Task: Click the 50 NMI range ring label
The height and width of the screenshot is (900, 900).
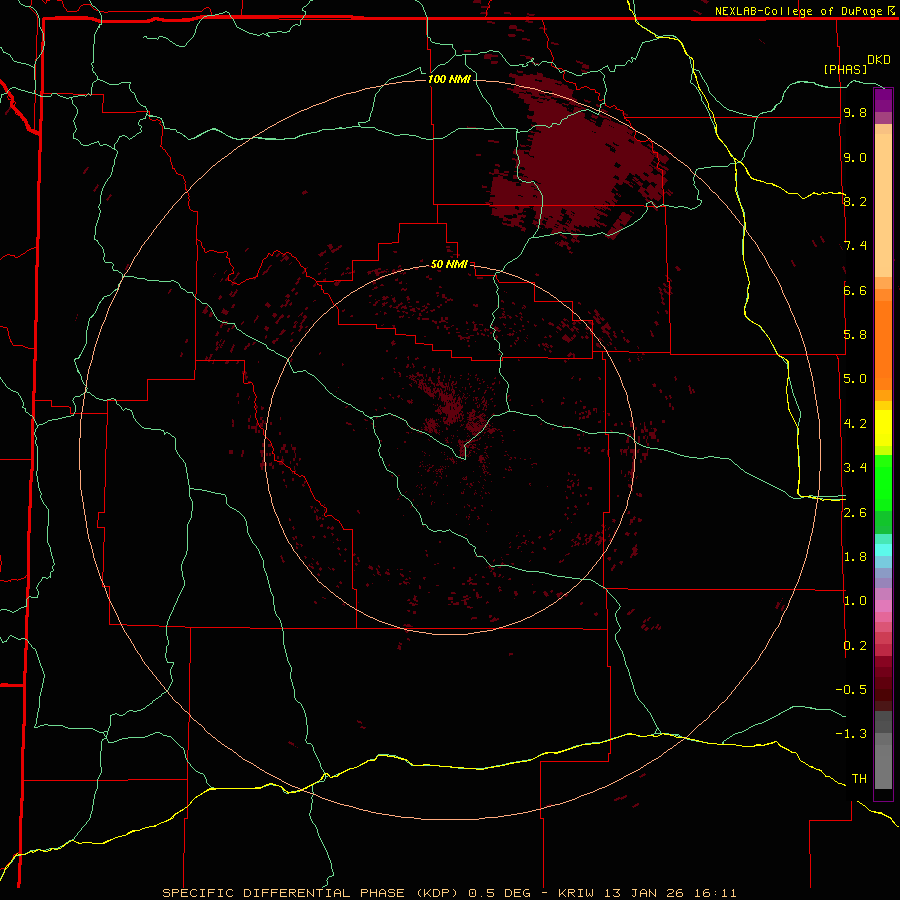Action: tap(449, 264)
